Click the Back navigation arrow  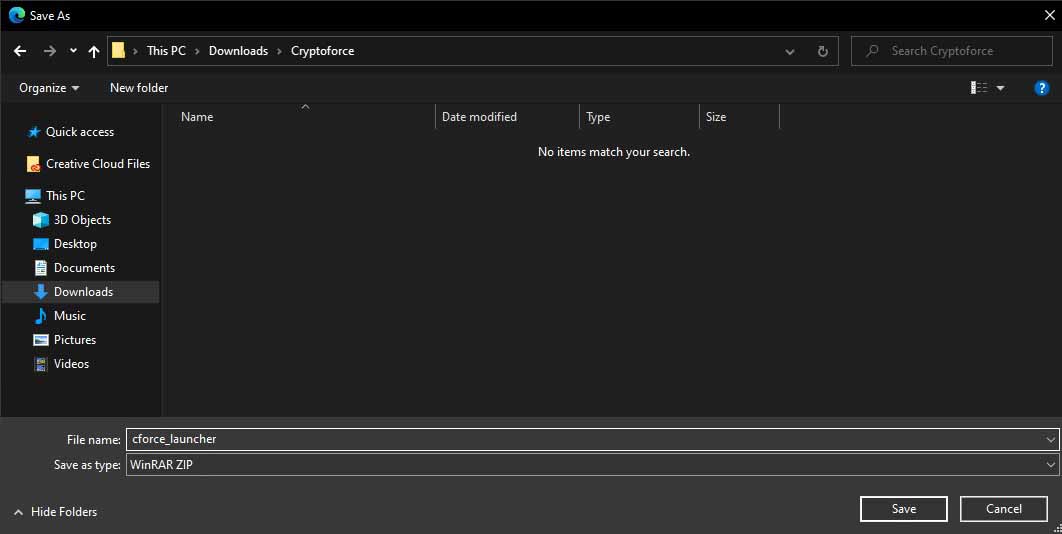(x=20, y=51)
